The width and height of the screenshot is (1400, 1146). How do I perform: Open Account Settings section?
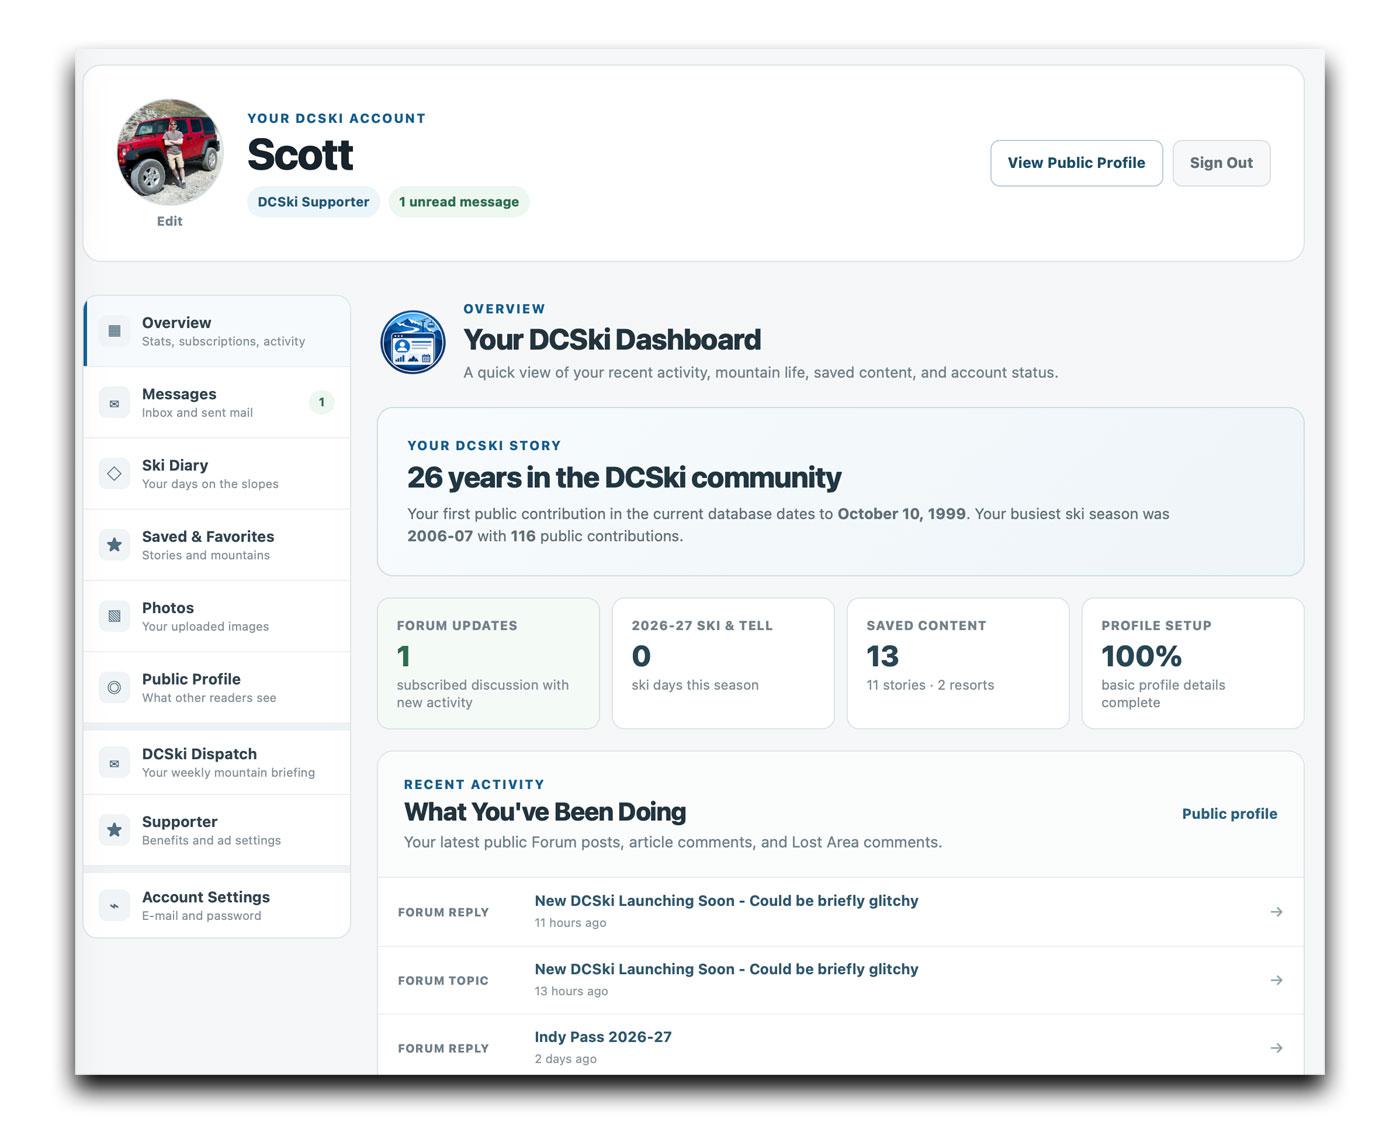click(x=217, y=905)
